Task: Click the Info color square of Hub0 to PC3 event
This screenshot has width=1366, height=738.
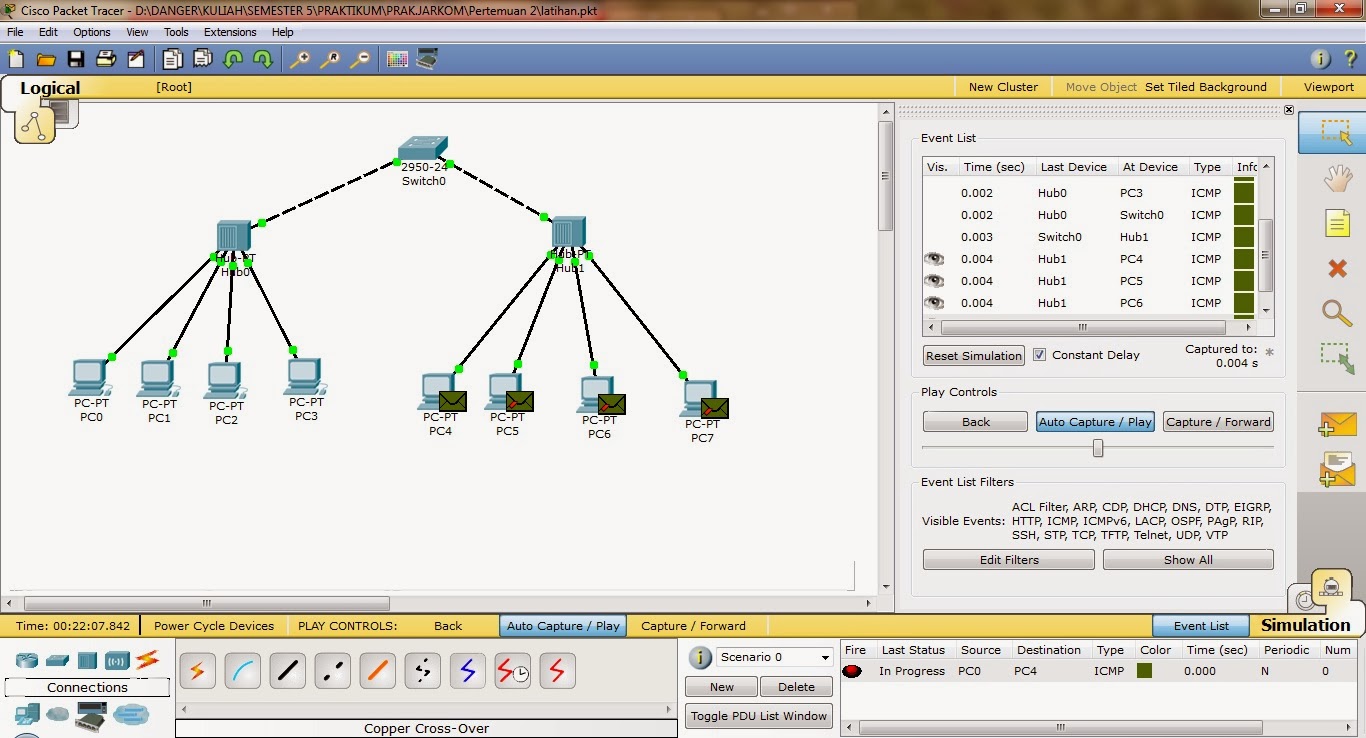Action: [1243, 193]
